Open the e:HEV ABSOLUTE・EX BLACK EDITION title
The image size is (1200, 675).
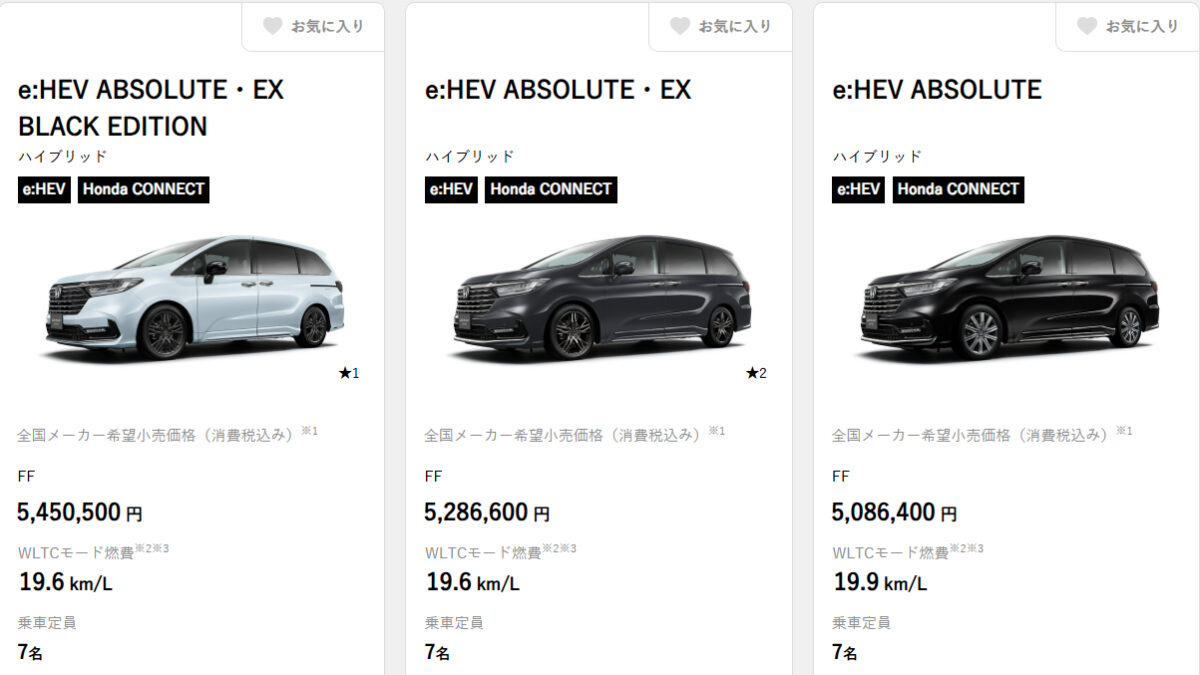click(151, 108)
